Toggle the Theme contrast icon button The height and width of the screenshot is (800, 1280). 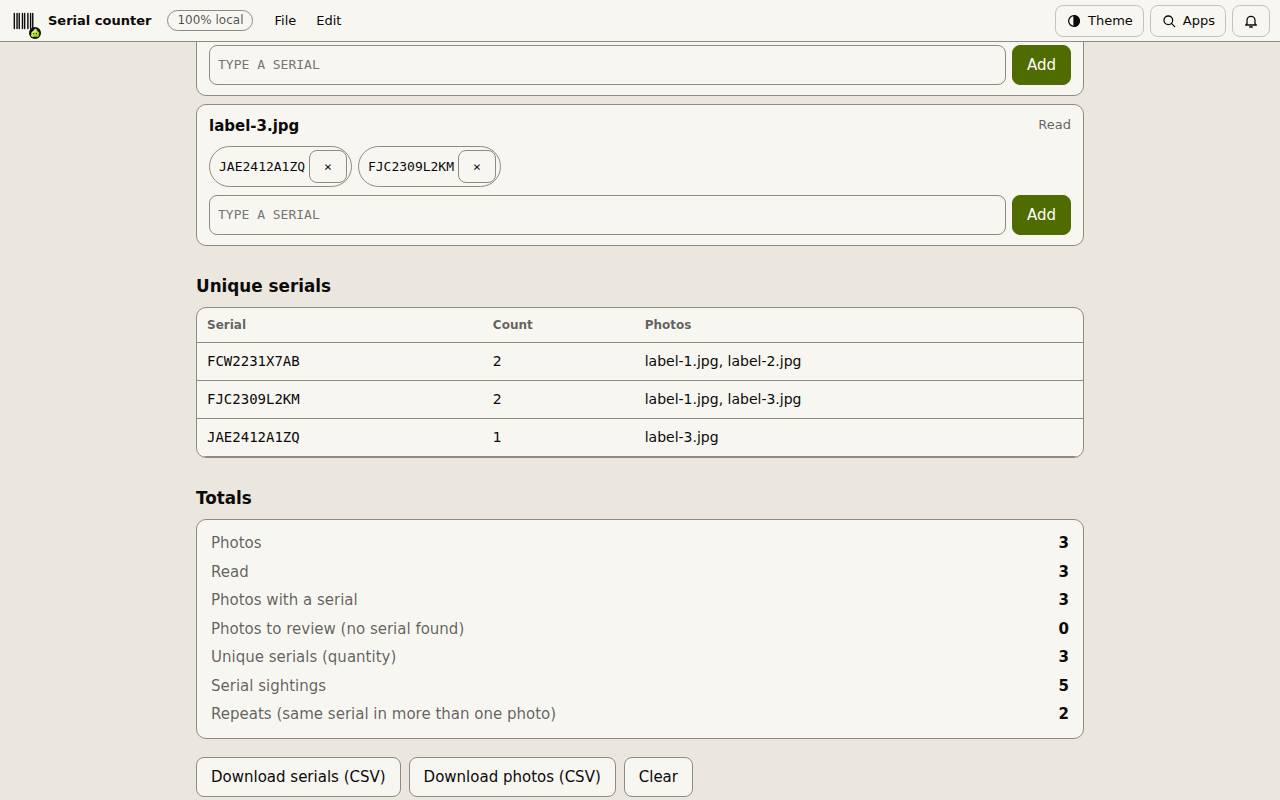pos(1099,21)
